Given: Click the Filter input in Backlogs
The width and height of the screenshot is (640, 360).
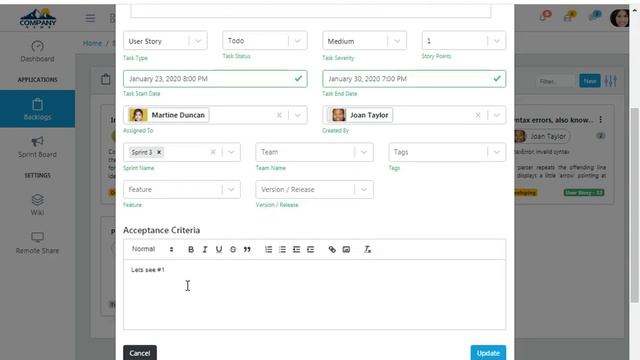Looking at the screenshot, I should pos(556,81).
